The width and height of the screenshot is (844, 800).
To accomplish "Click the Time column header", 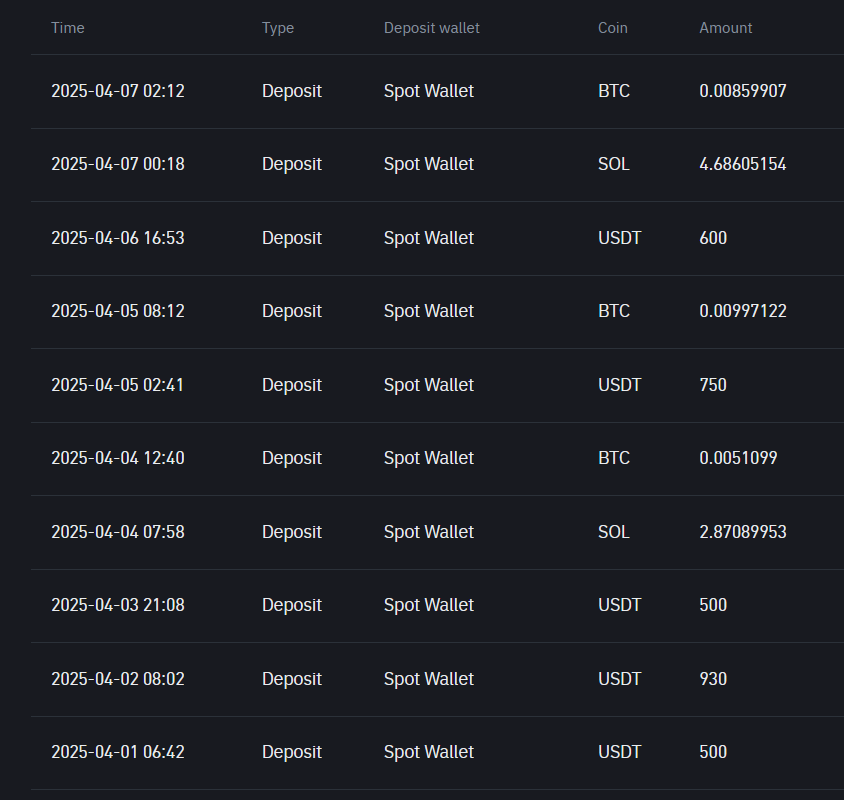I will point(68,28).
